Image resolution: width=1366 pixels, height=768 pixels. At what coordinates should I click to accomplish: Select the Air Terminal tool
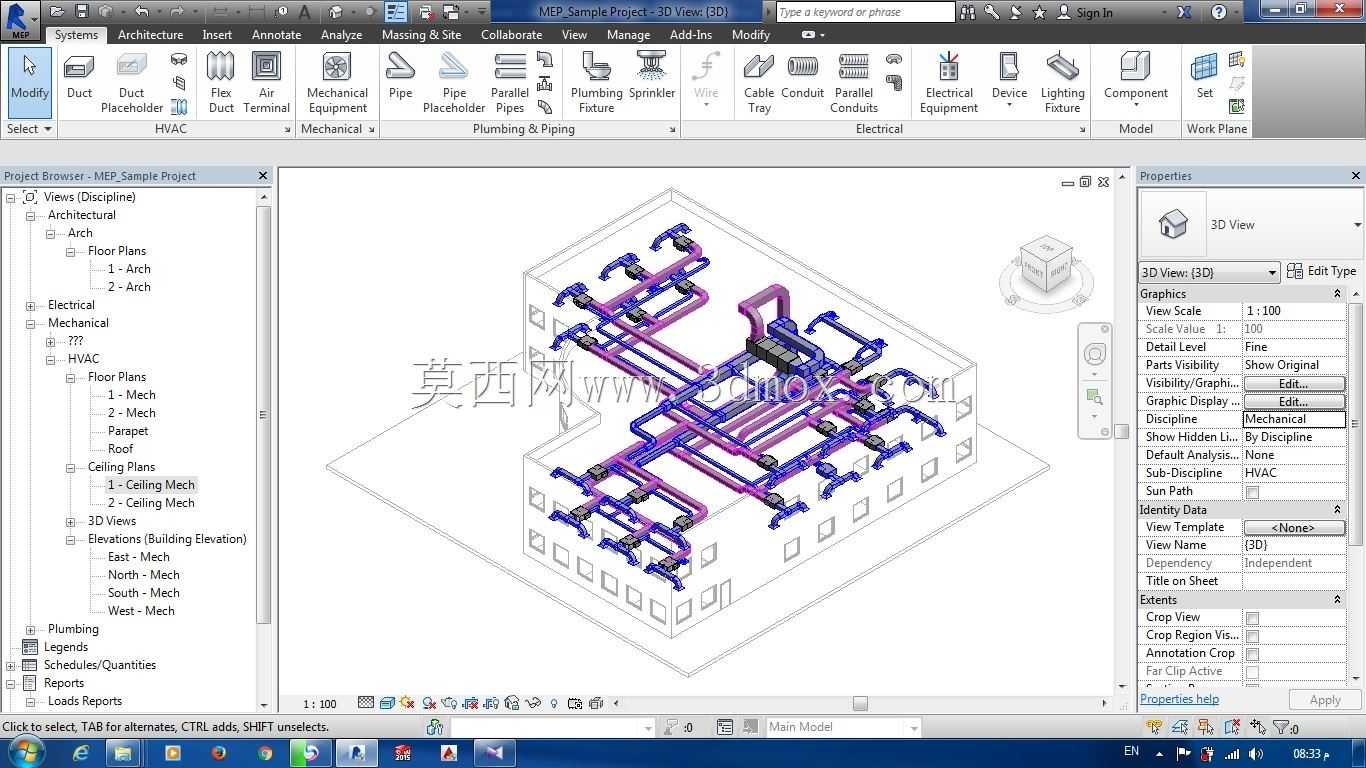[x=266, y=82]
